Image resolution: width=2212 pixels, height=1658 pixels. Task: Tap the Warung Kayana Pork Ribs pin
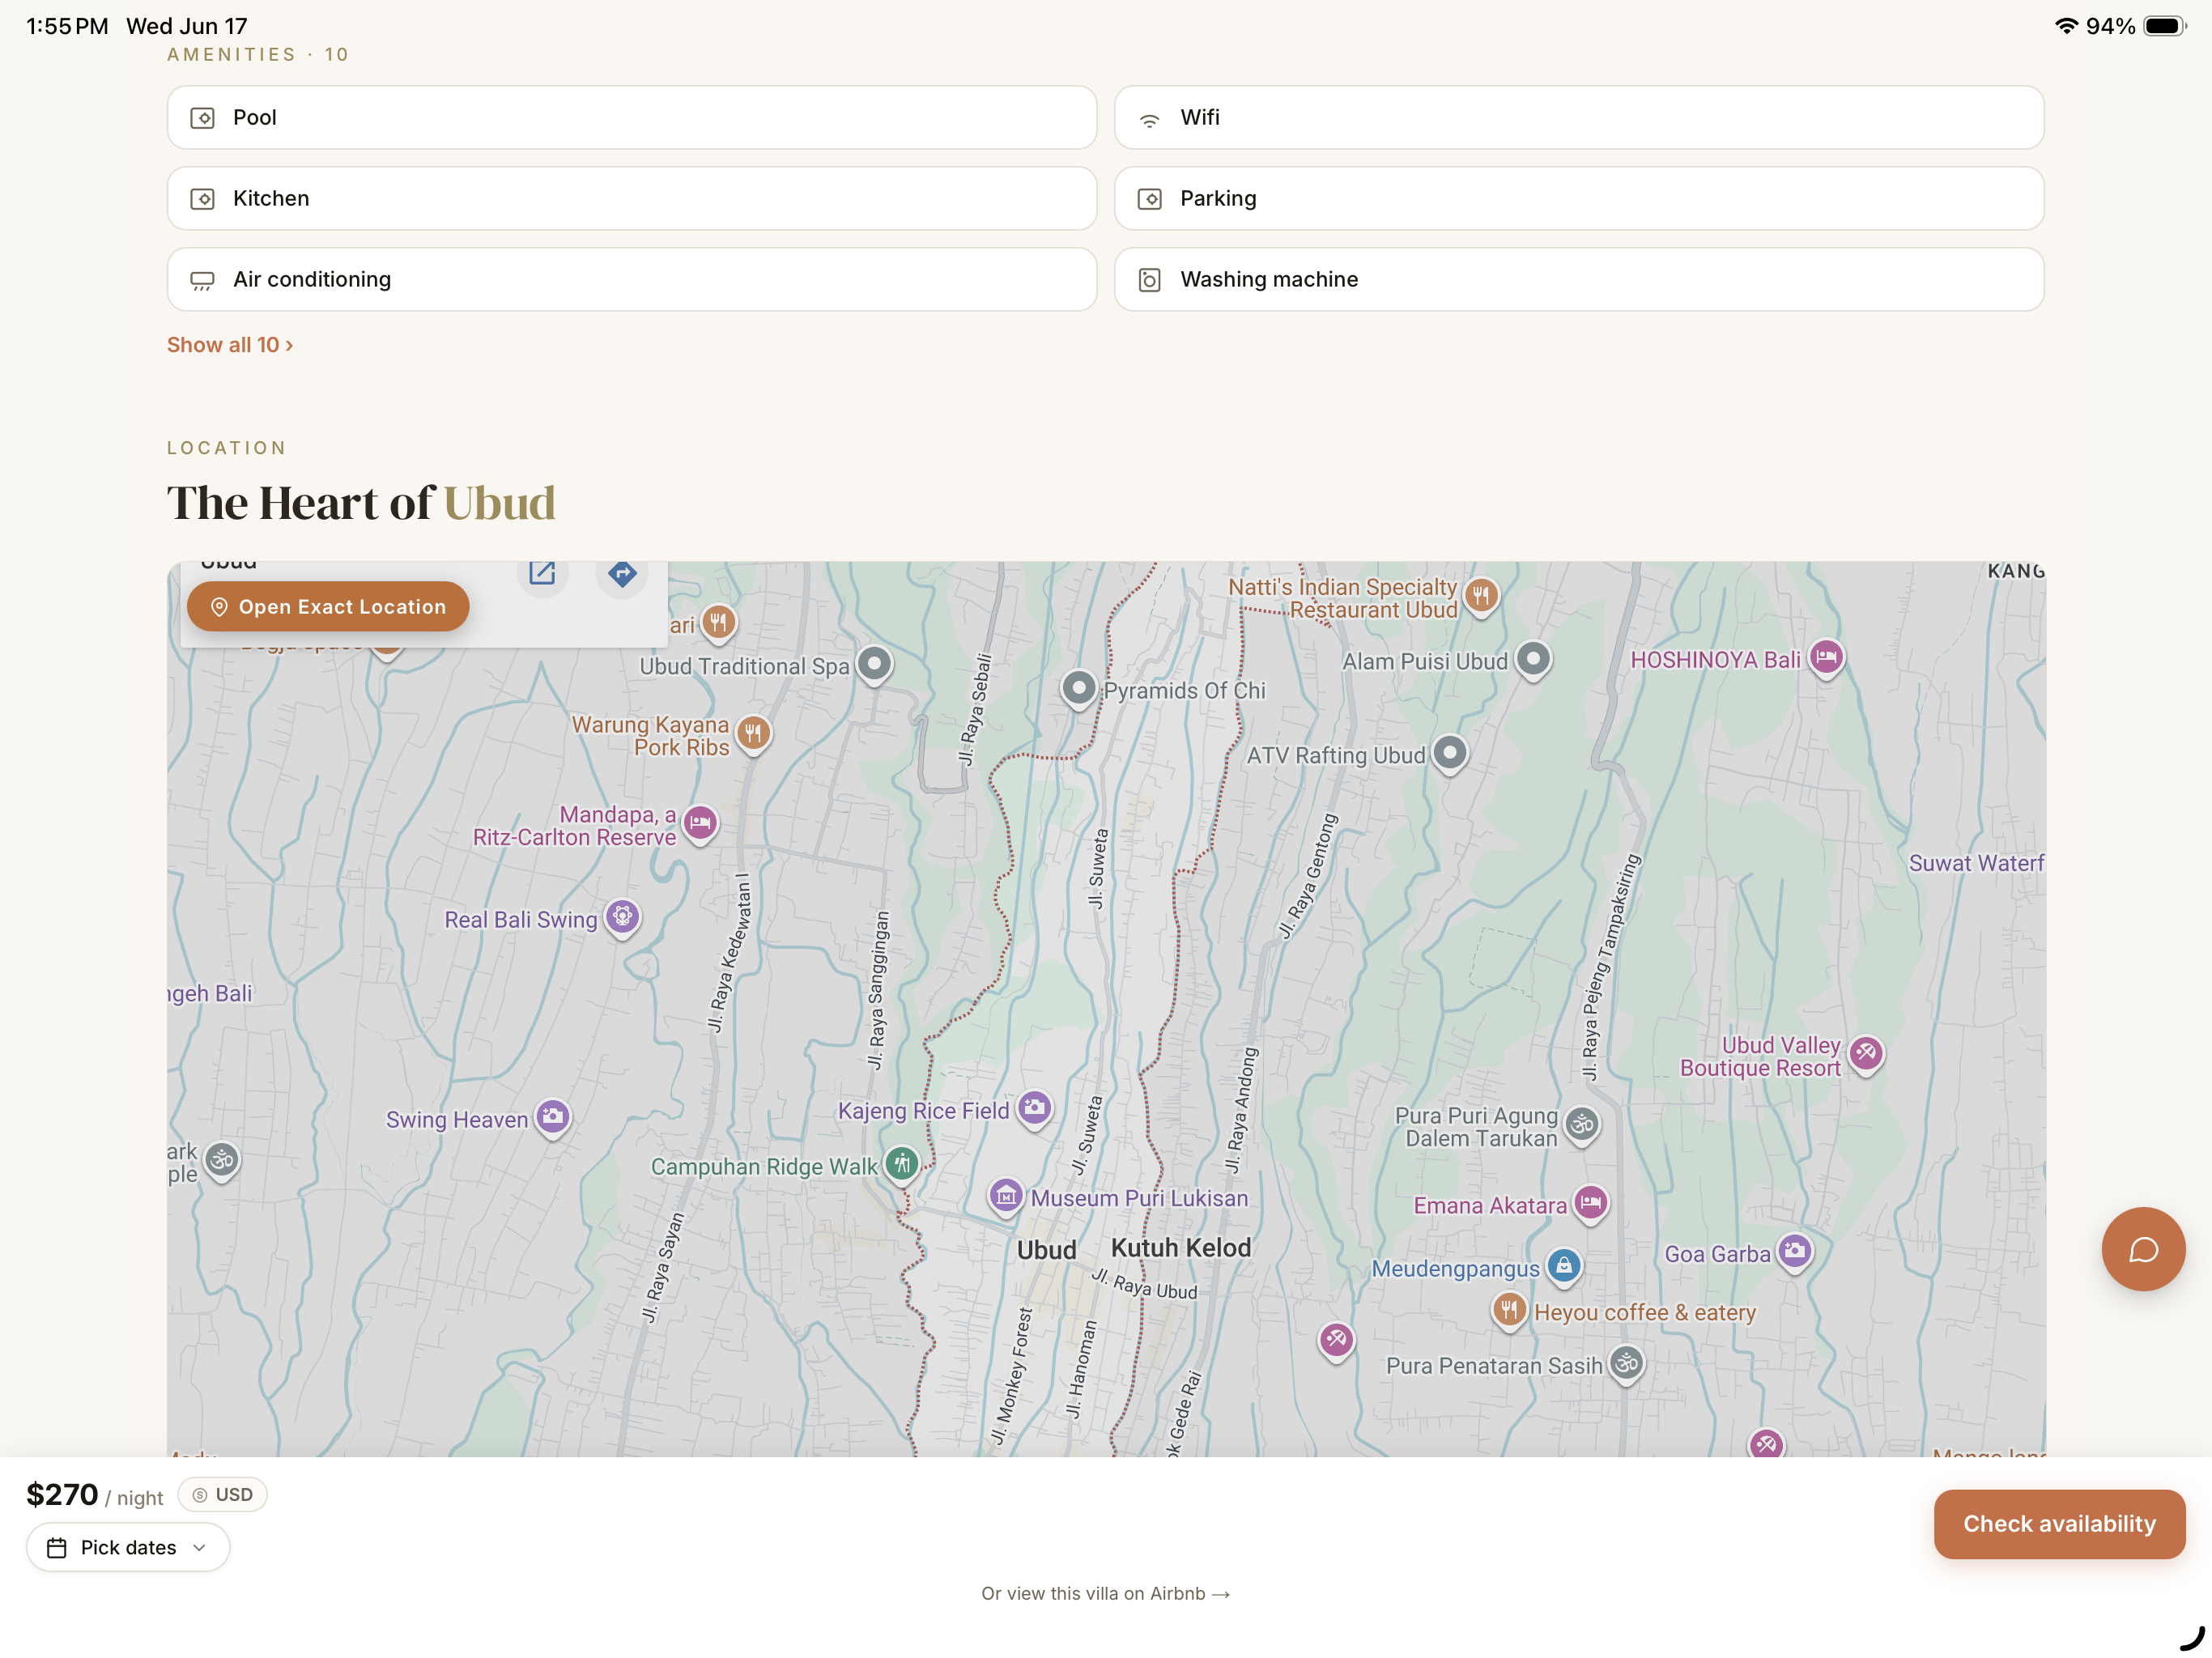753,735
